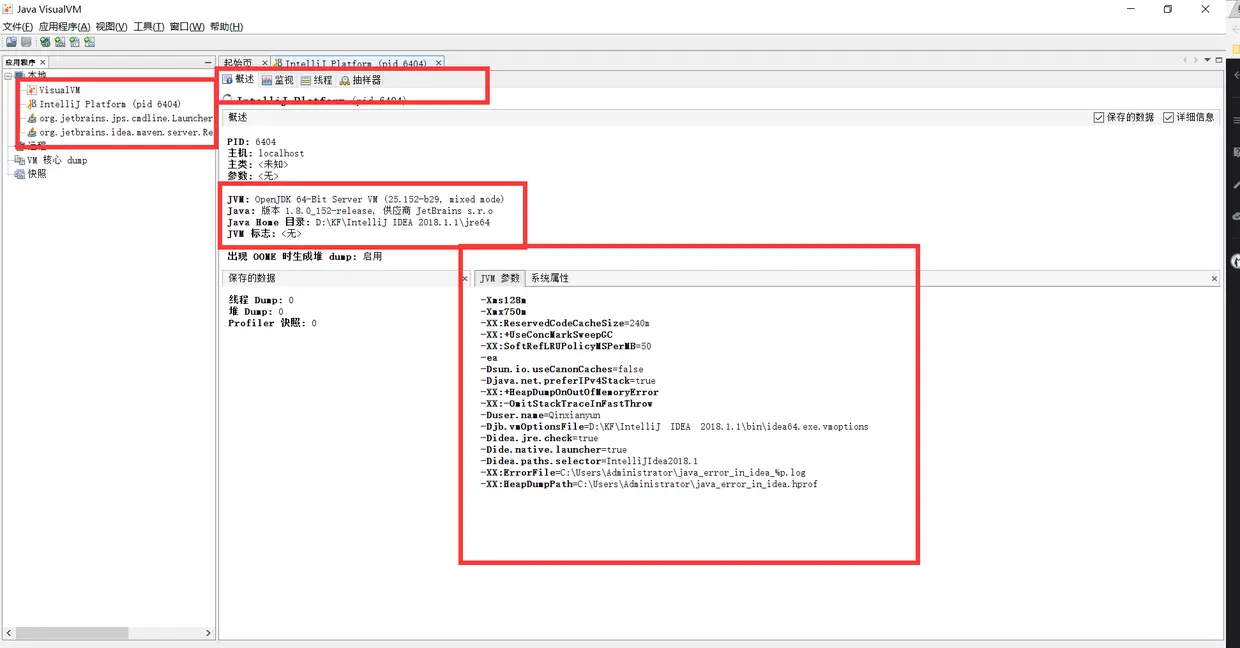Open the 文件 menu
The width and height of the screenshot is (1240, 648).
(x=18, y=27)
